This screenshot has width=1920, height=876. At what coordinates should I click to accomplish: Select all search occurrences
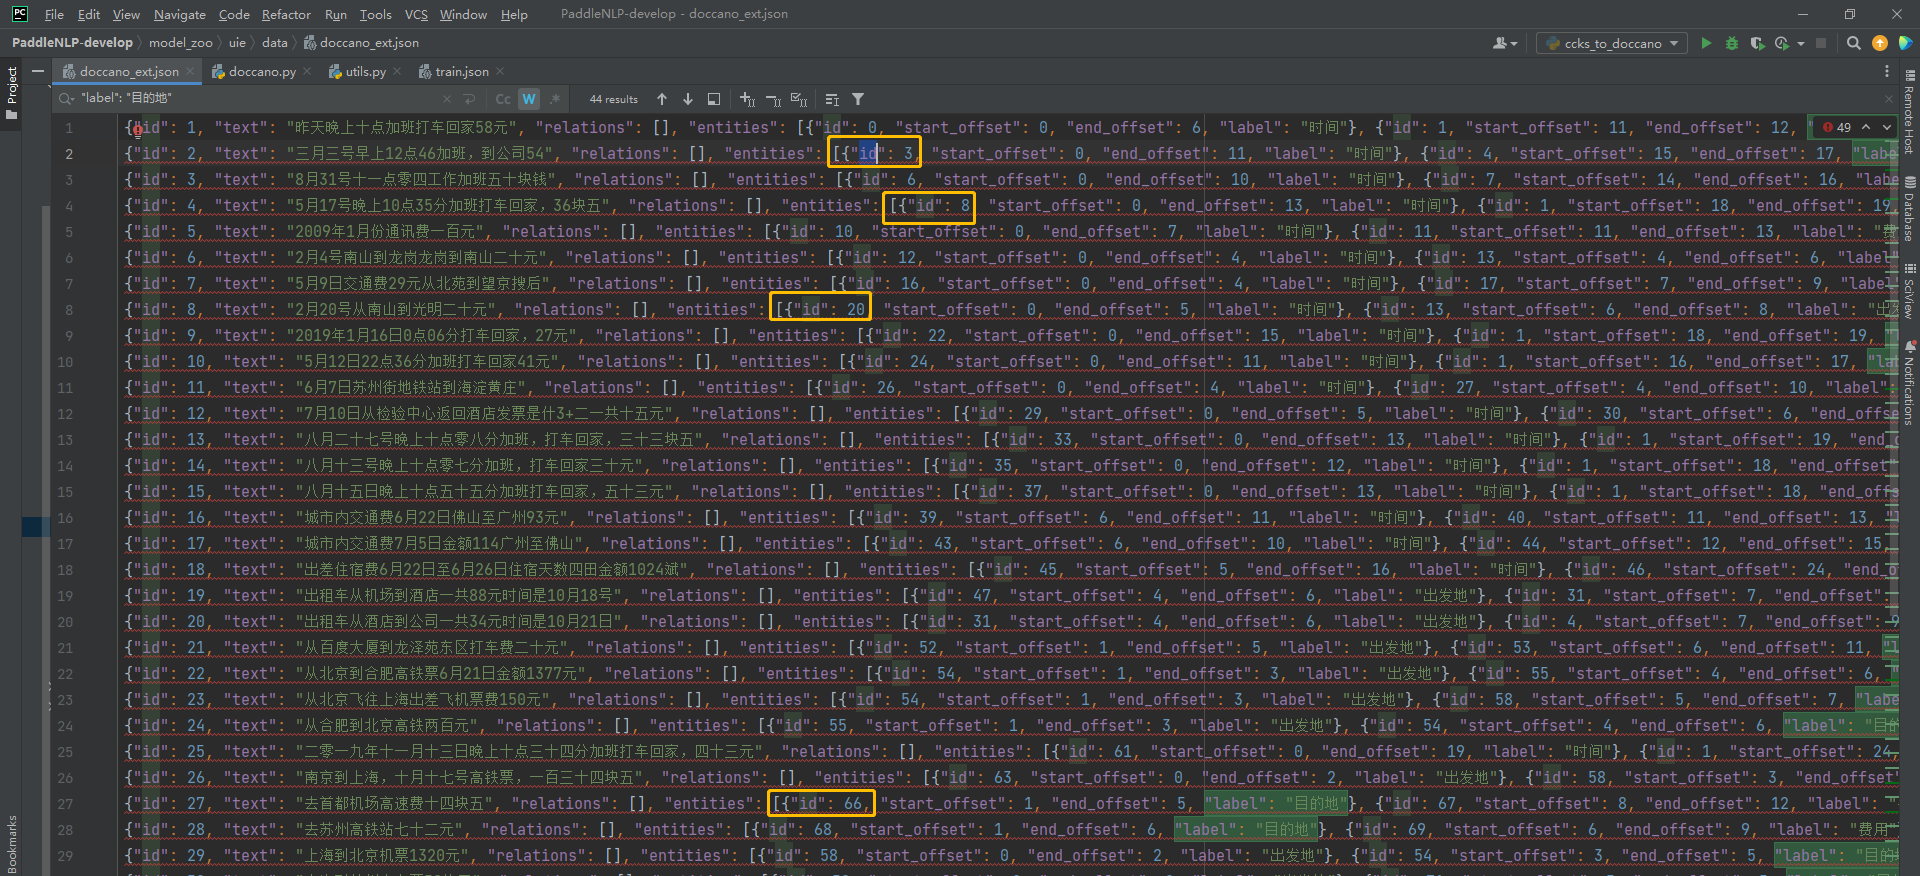(799, 99)
